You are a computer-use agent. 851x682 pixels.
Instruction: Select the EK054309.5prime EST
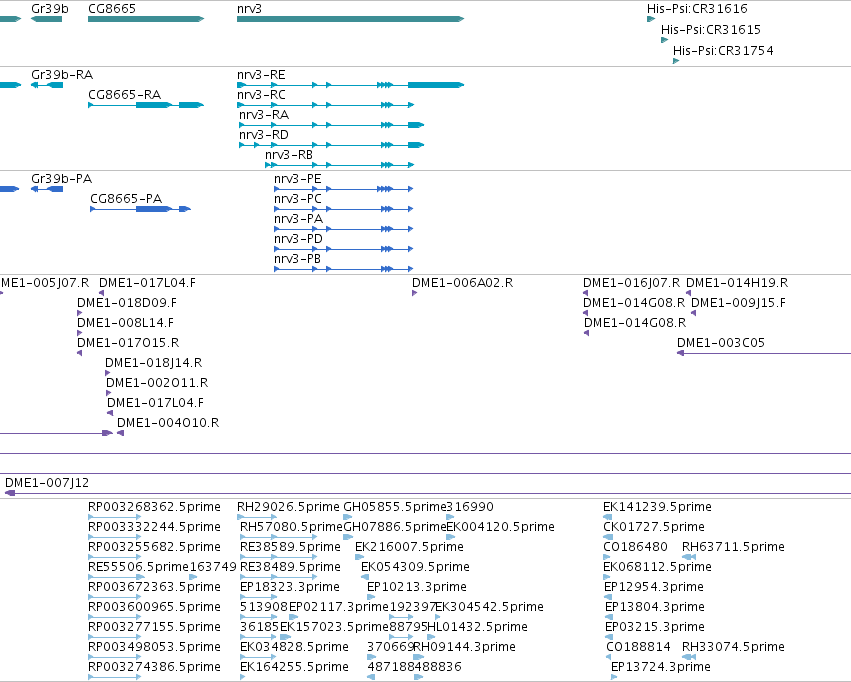coord(415,568)
